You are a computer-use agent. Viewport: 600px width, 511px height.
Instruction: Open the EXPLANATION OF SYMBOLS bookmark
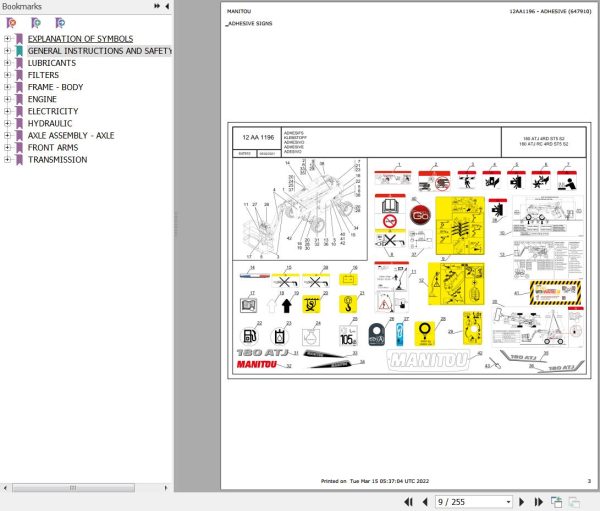[x=80, y=39]
